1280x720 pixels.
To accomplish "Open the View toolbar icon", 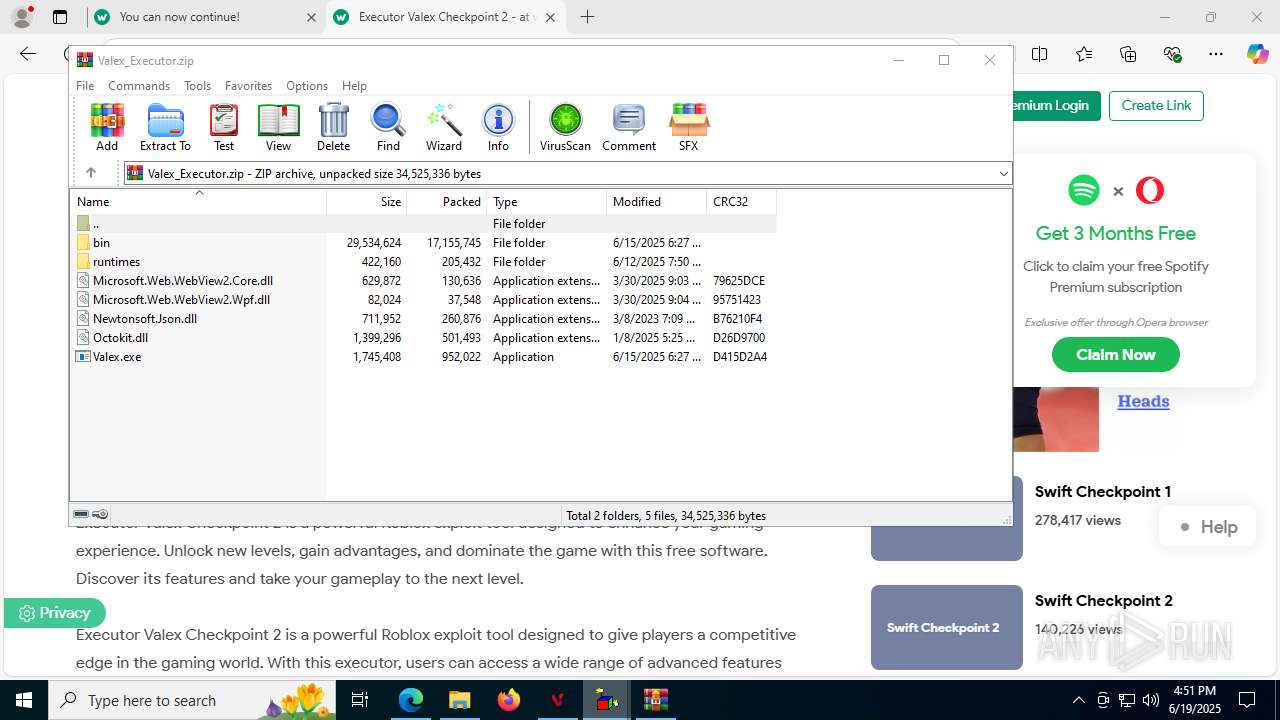I will 278,127.
